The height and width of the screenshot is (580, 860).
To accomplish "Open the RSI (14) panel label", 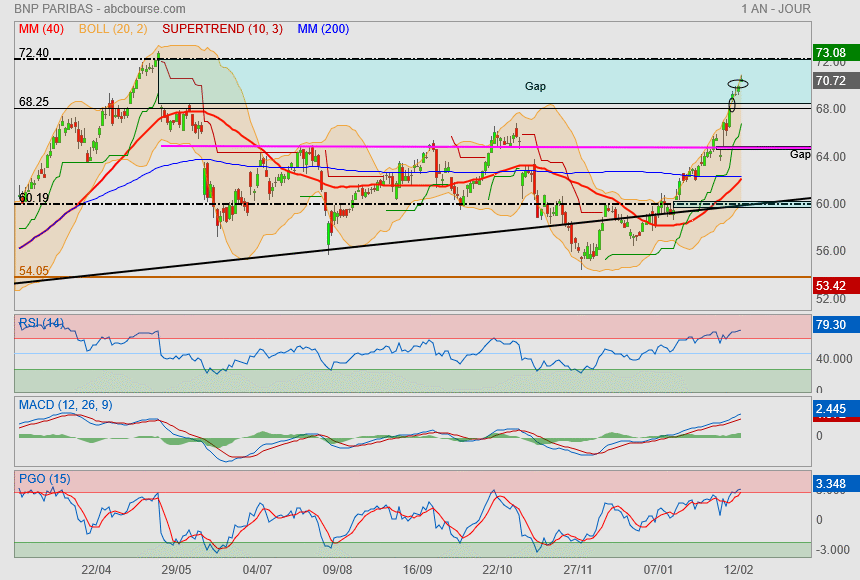I will [41, 323].
